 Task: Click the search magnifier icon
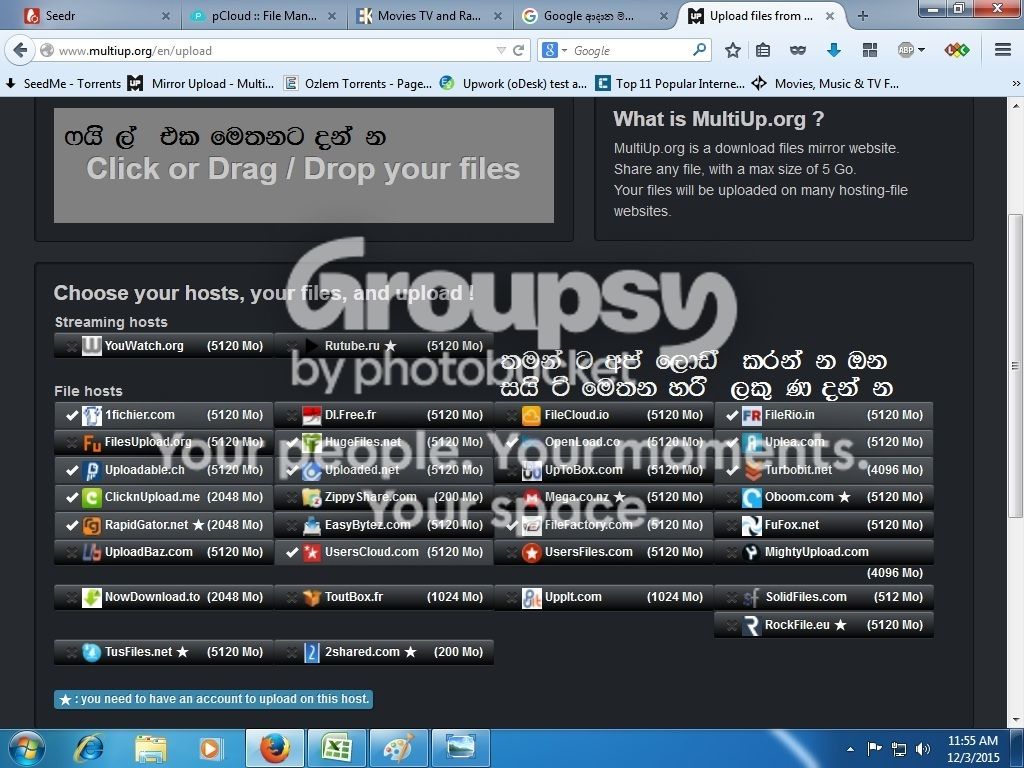699,50
